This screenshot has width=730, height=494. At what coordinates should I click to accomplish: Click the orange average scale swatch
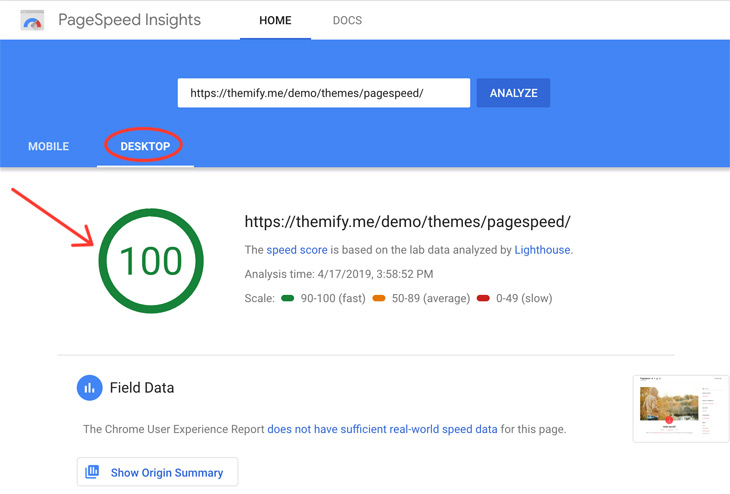(x=379, y=298)
